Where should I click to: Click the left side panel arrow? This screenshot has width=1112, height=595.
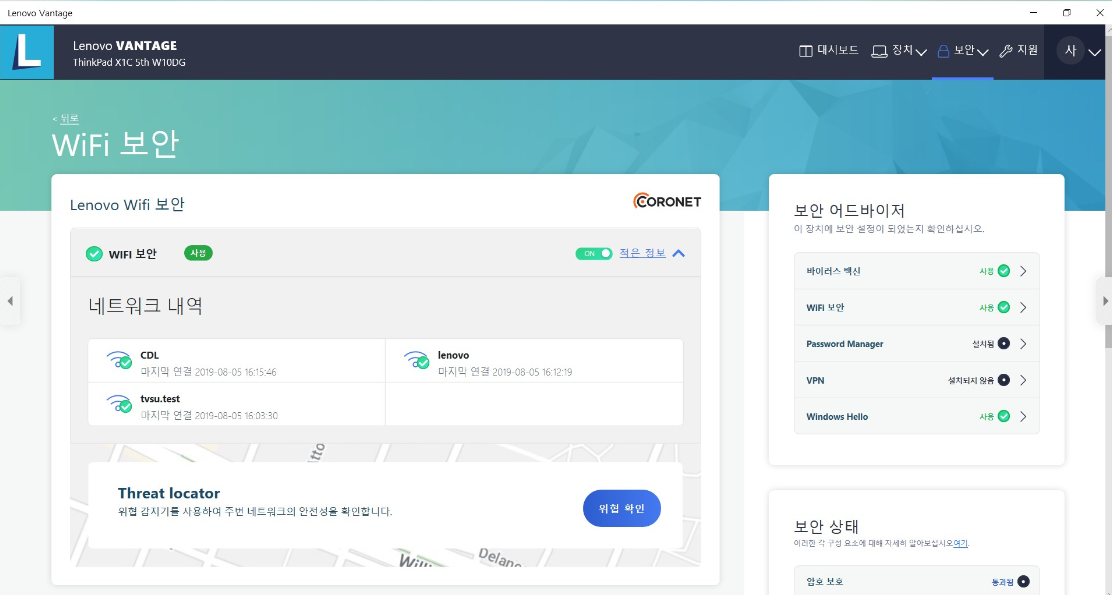click(x=10, y=301)
